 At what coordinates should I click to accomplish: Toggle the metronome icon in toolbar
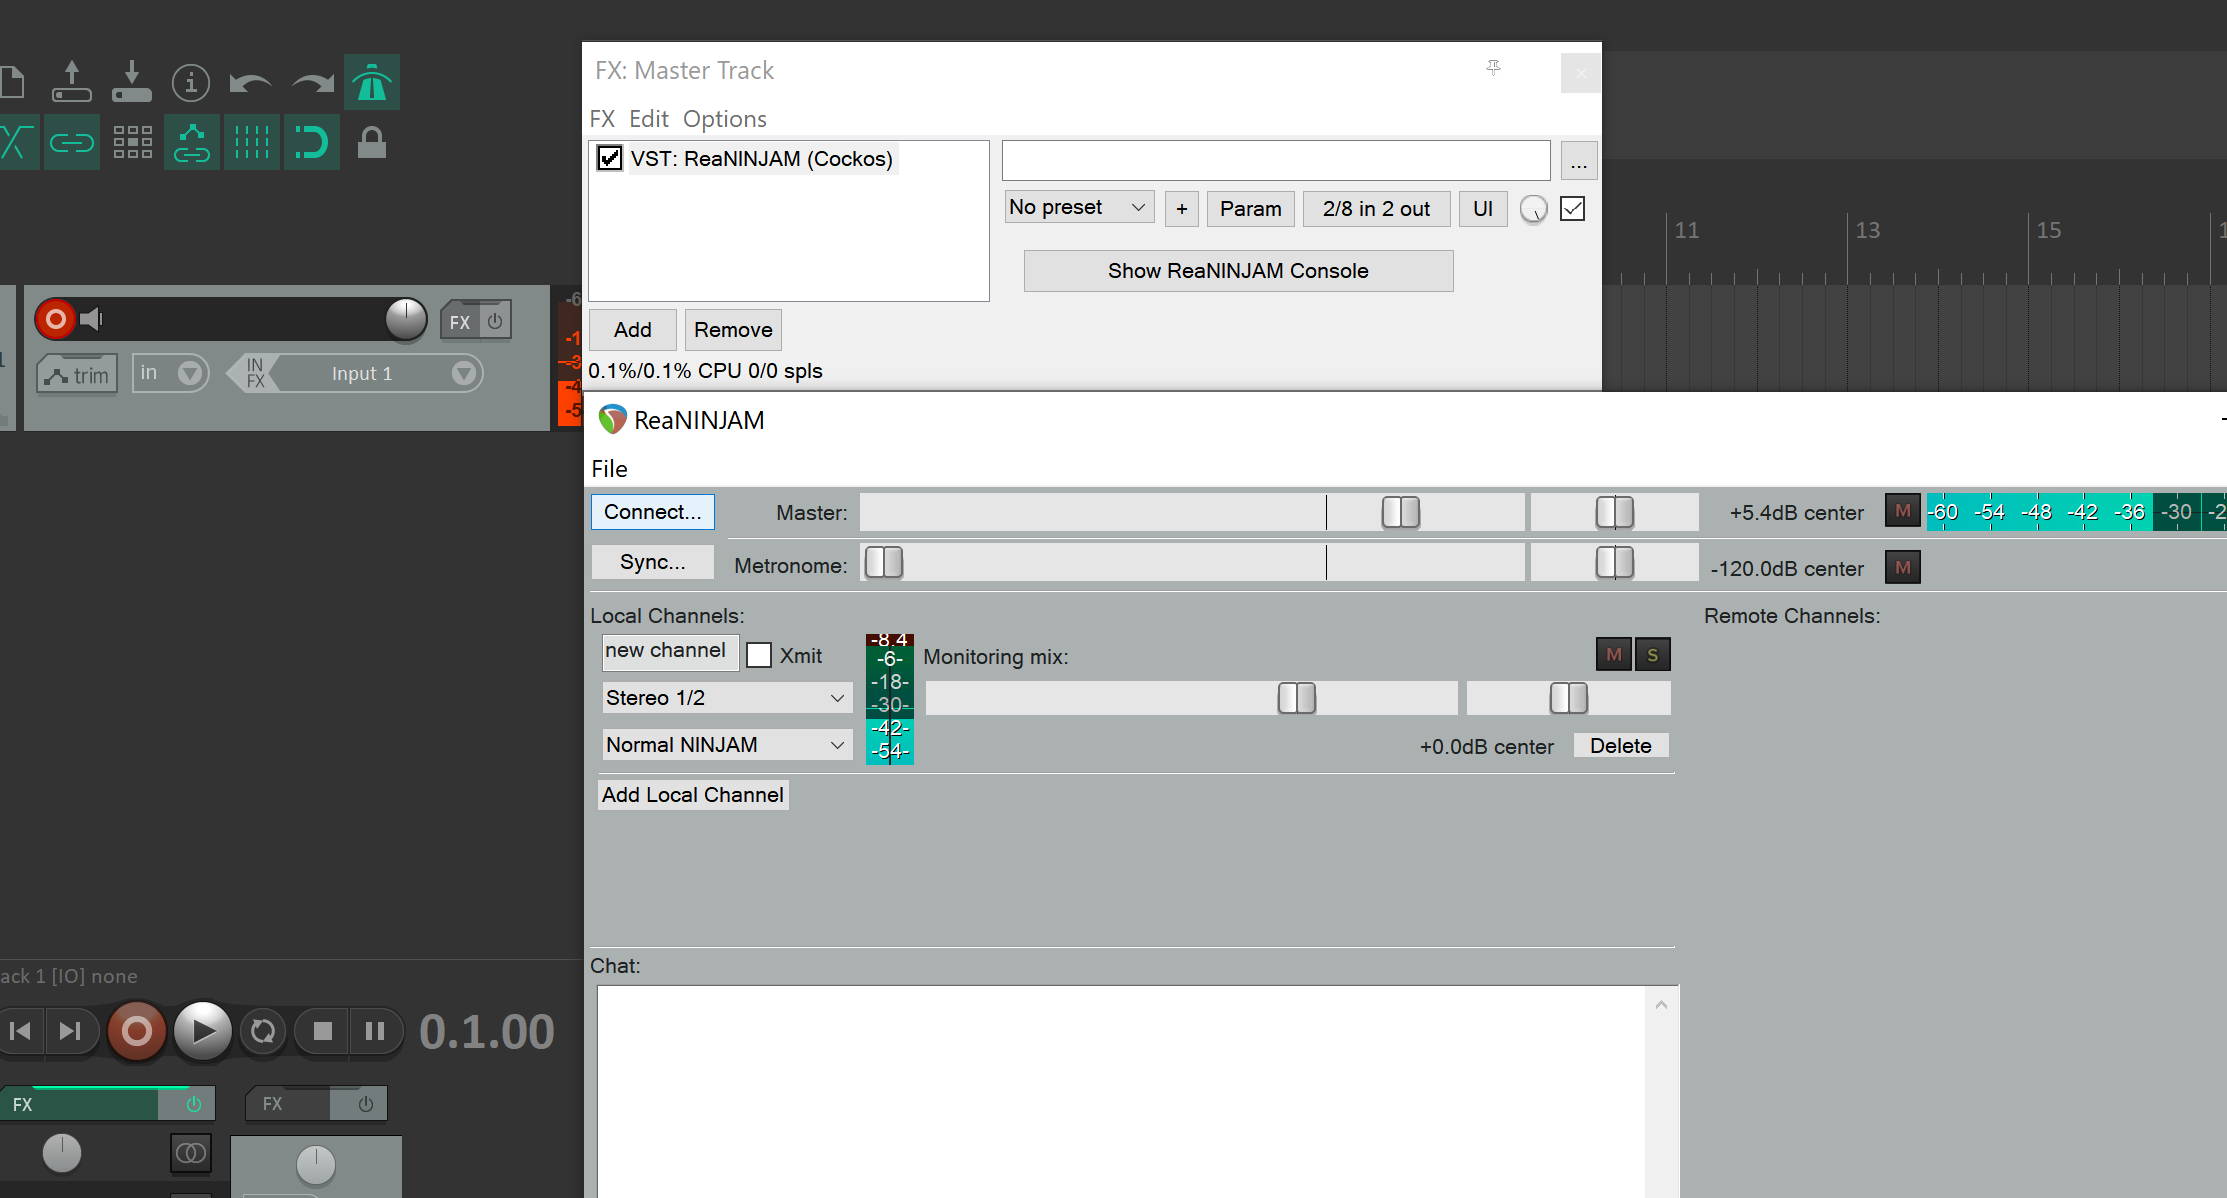click(x=371, y=83)
